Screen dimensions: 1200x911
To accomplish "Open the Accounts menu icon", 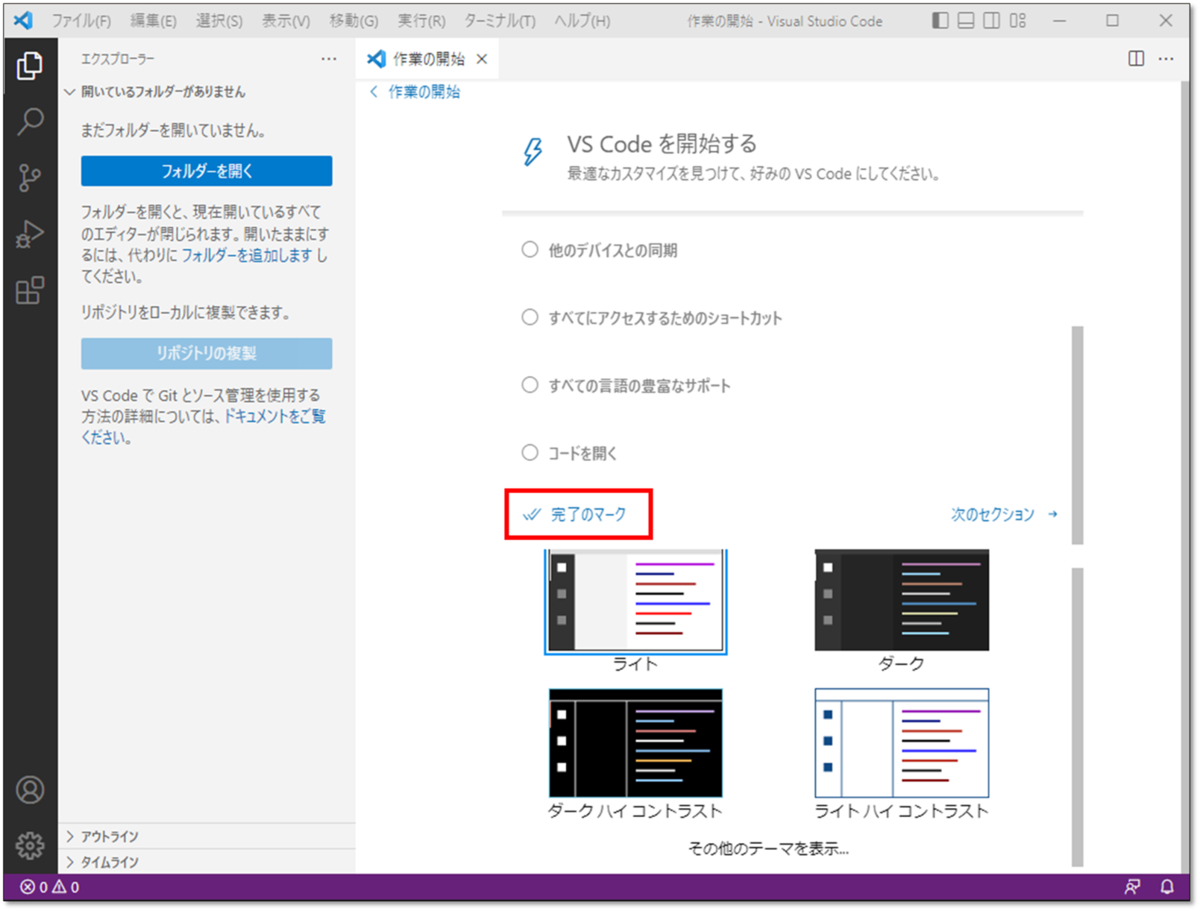I will [x=30, y=789].
